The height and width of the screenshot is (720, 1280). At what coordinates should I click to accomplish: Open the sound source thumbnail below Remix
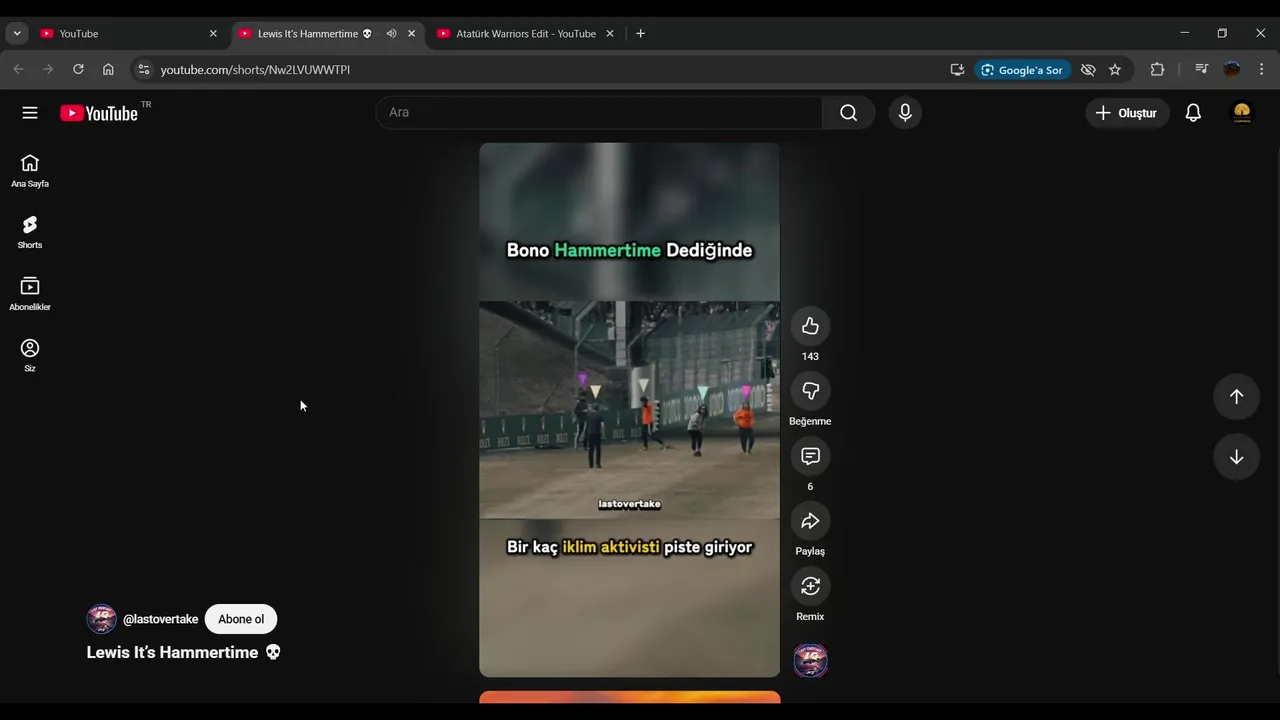click(x=810, y=660)
